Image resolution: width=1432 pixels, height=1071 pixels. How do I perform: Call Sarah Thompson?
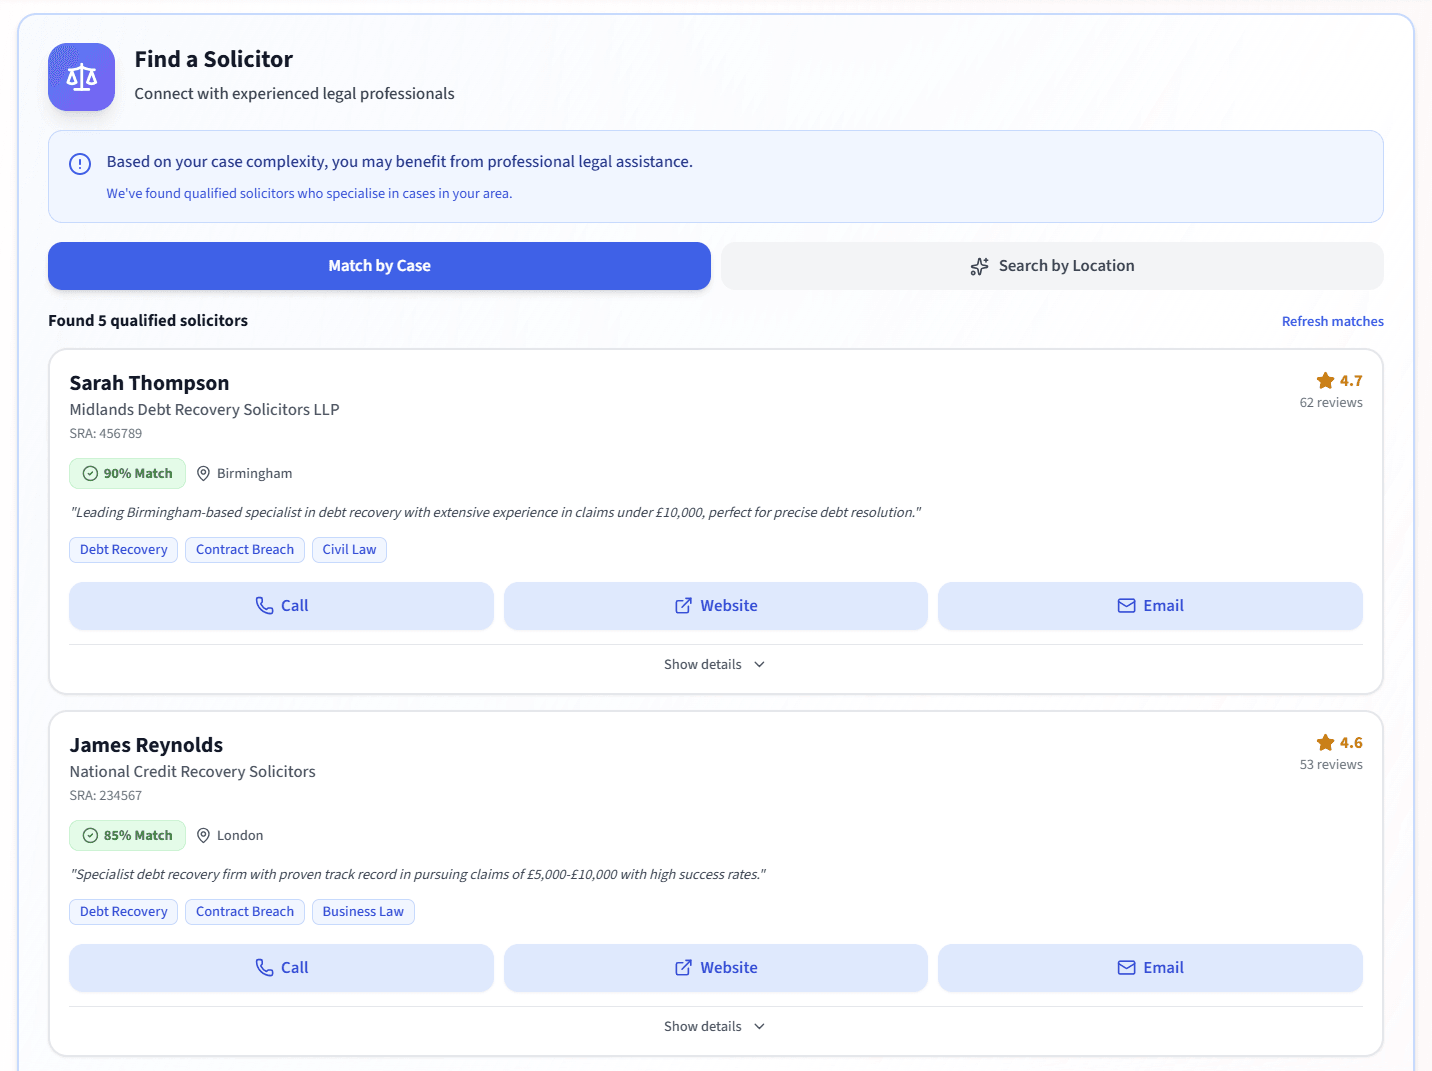point(281,606)
